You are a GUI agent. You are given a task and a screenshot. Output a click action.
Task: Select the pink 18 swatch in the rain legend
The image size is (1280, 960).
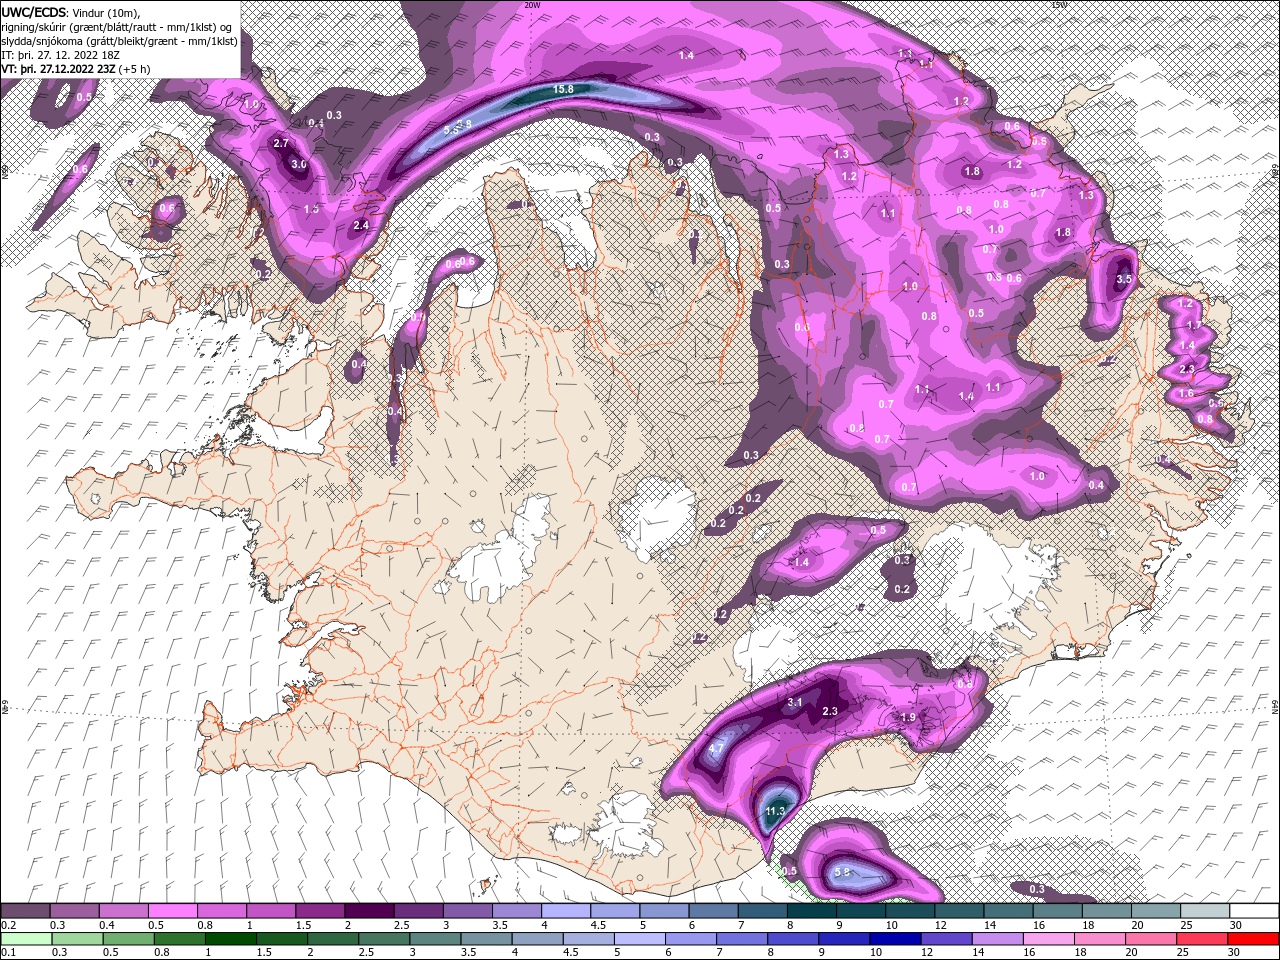point(1100,939)
